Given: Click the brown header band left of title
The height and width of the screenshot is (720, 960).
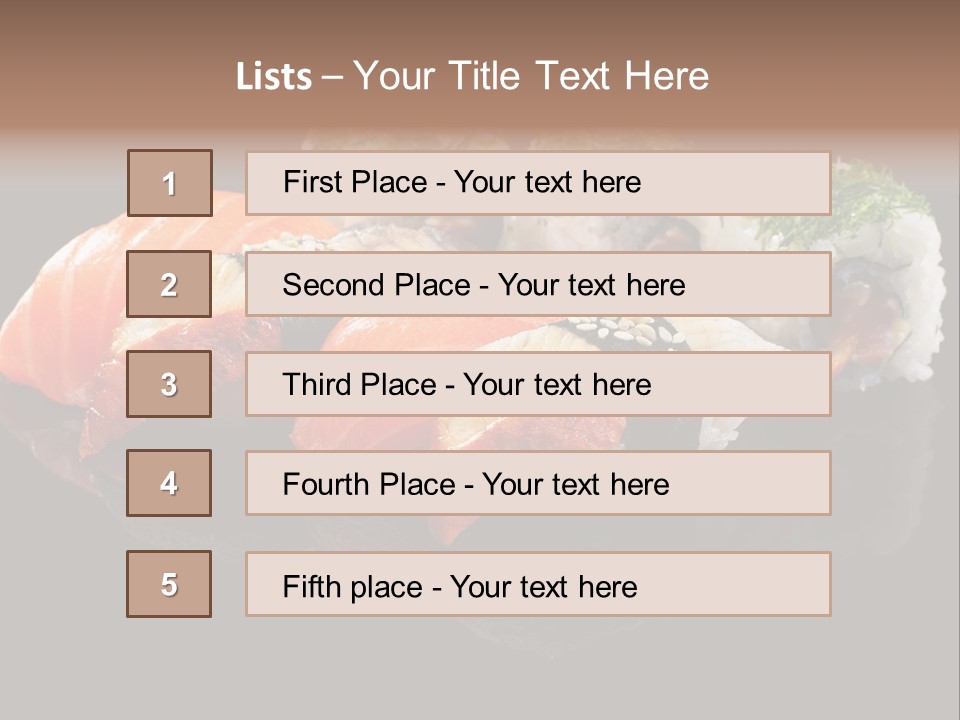Looking at the screenshot, I should point(116,67).
